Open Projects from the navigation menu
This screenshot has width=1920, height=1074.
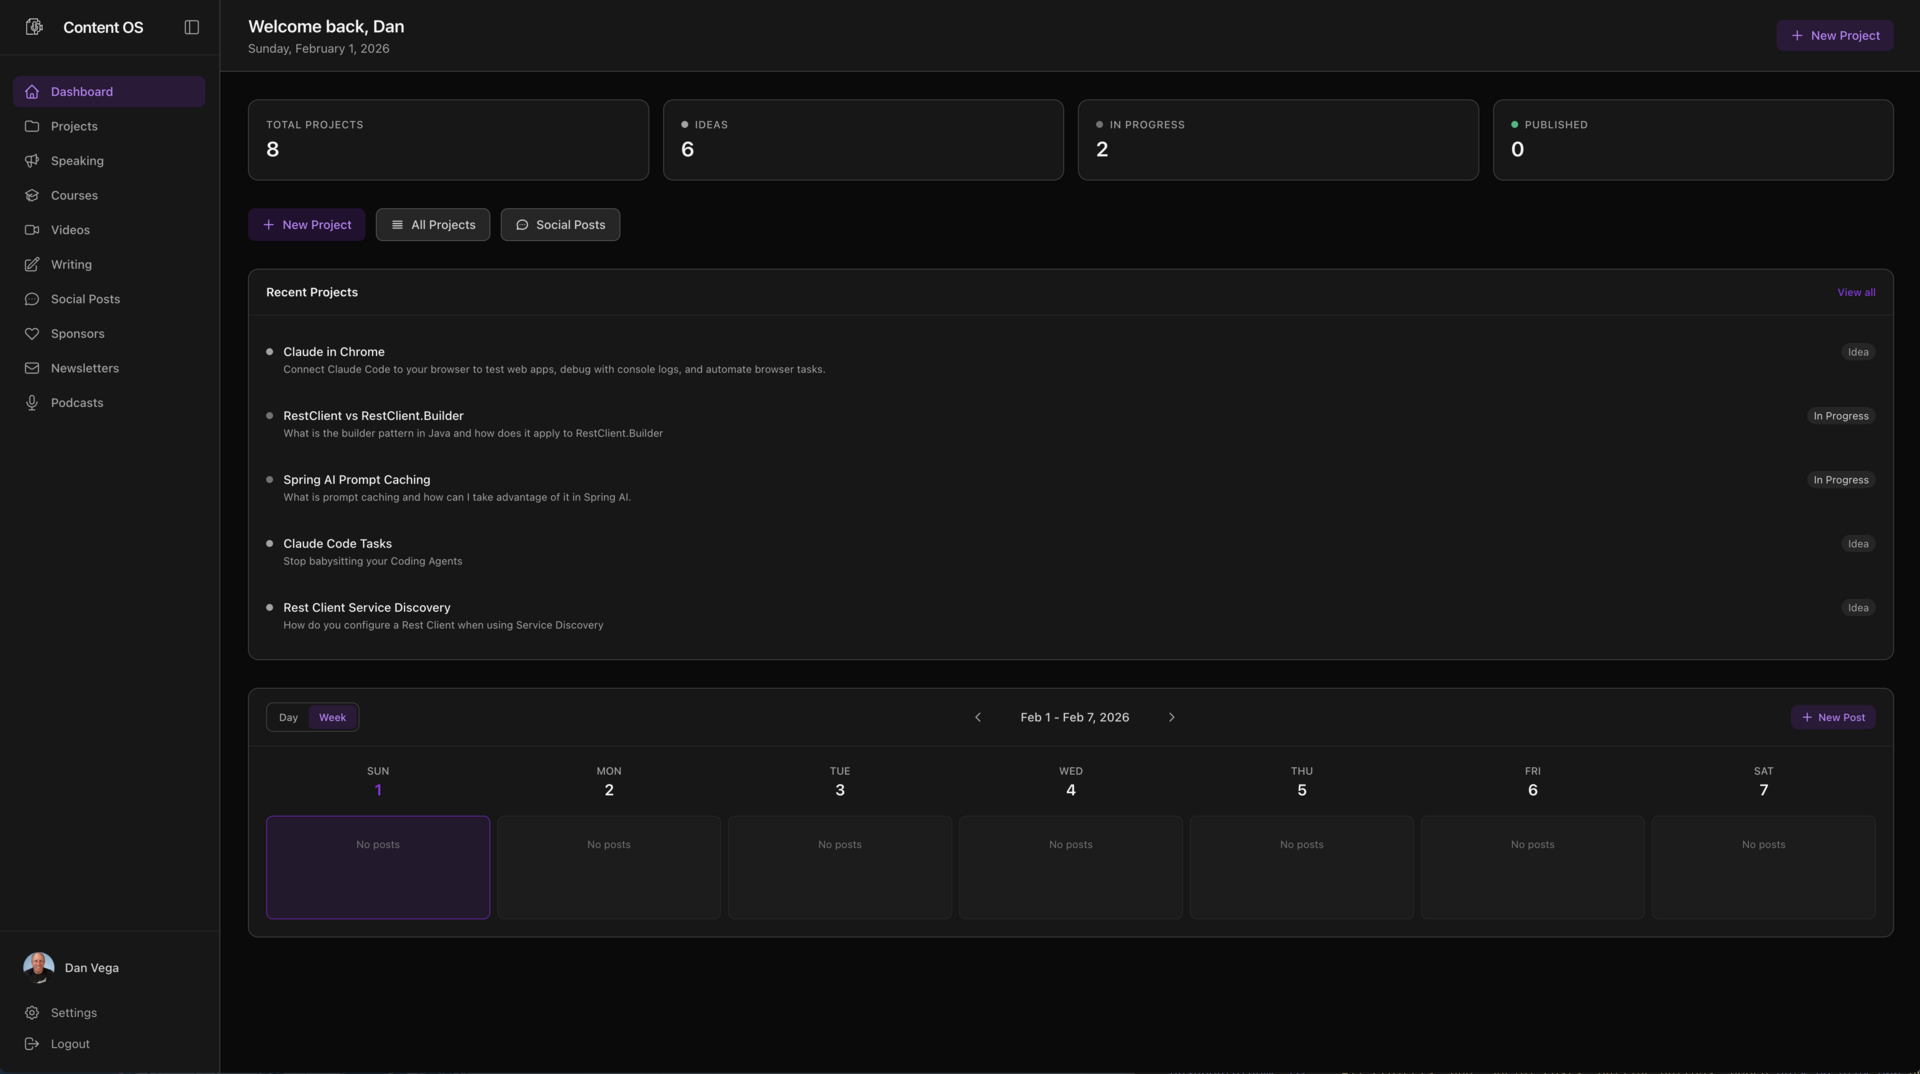(x=73, y=126)
